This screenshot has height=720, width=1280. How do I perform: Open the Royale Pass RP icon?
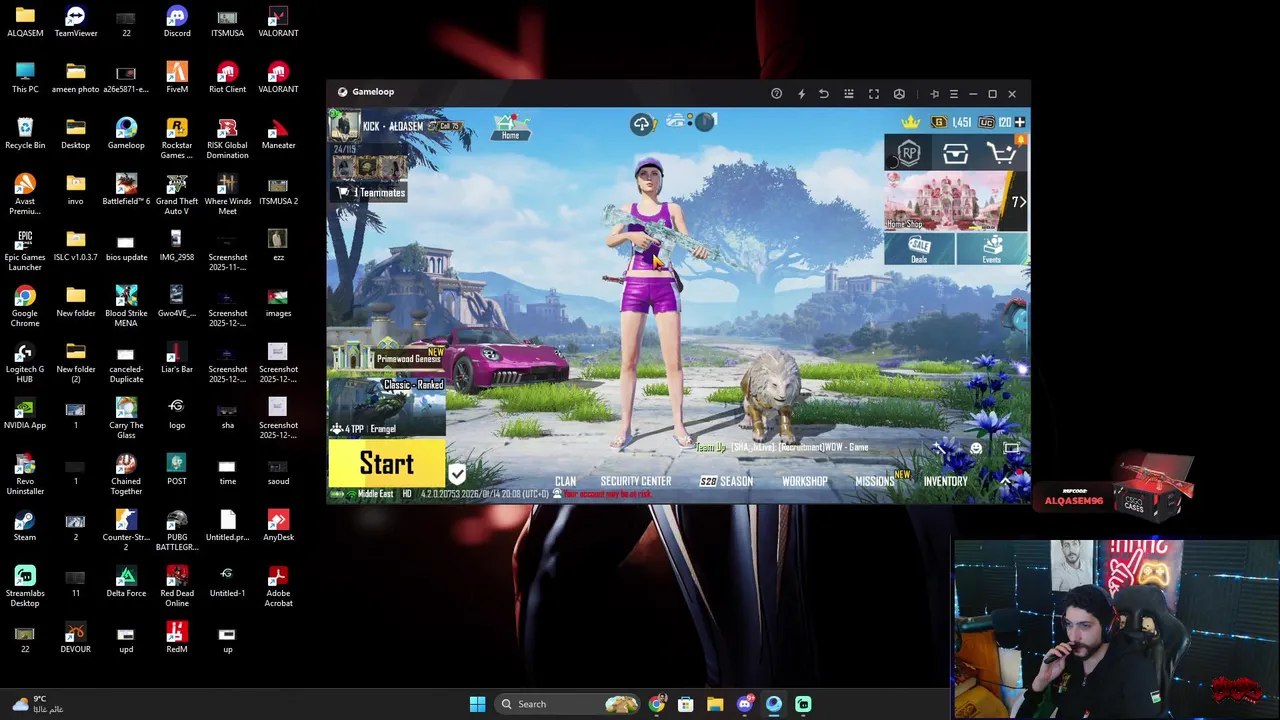(908, 153)
